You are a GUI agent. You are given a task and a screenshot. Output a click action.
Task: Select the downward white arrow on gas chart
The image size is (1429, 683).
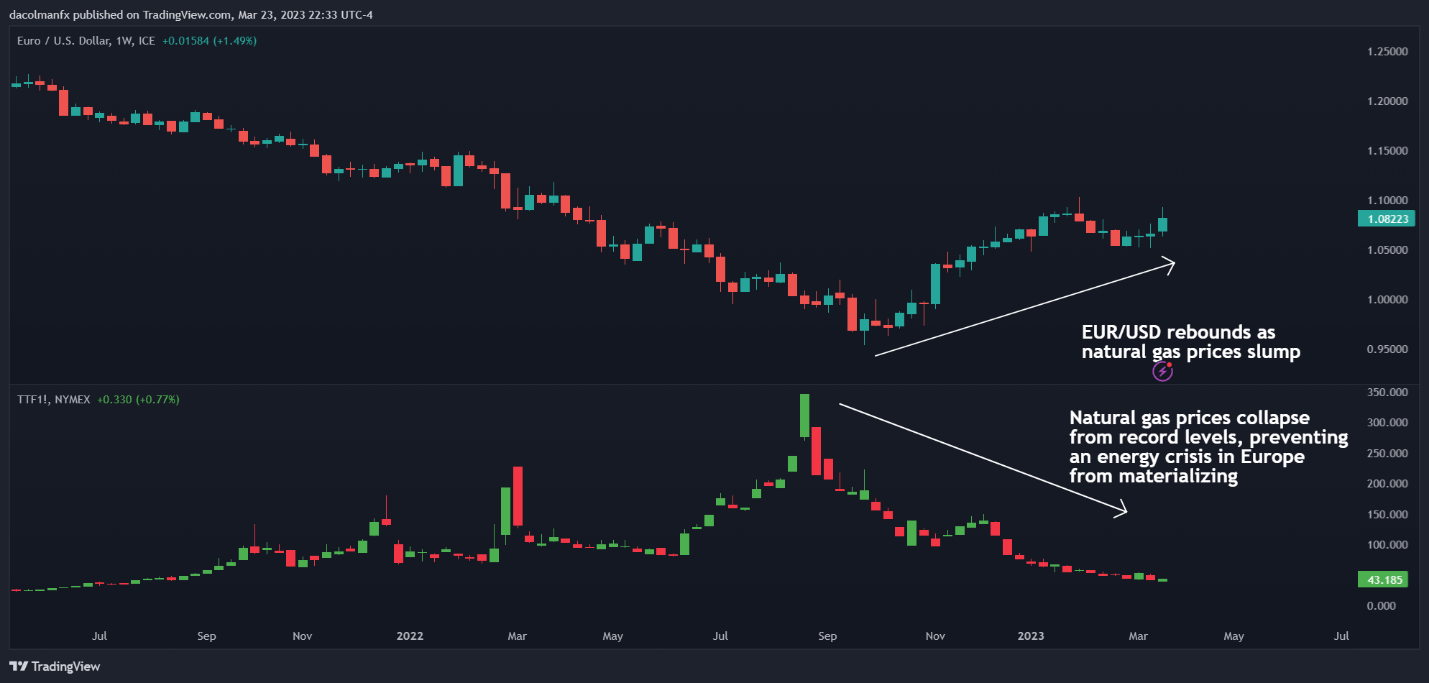982,459
